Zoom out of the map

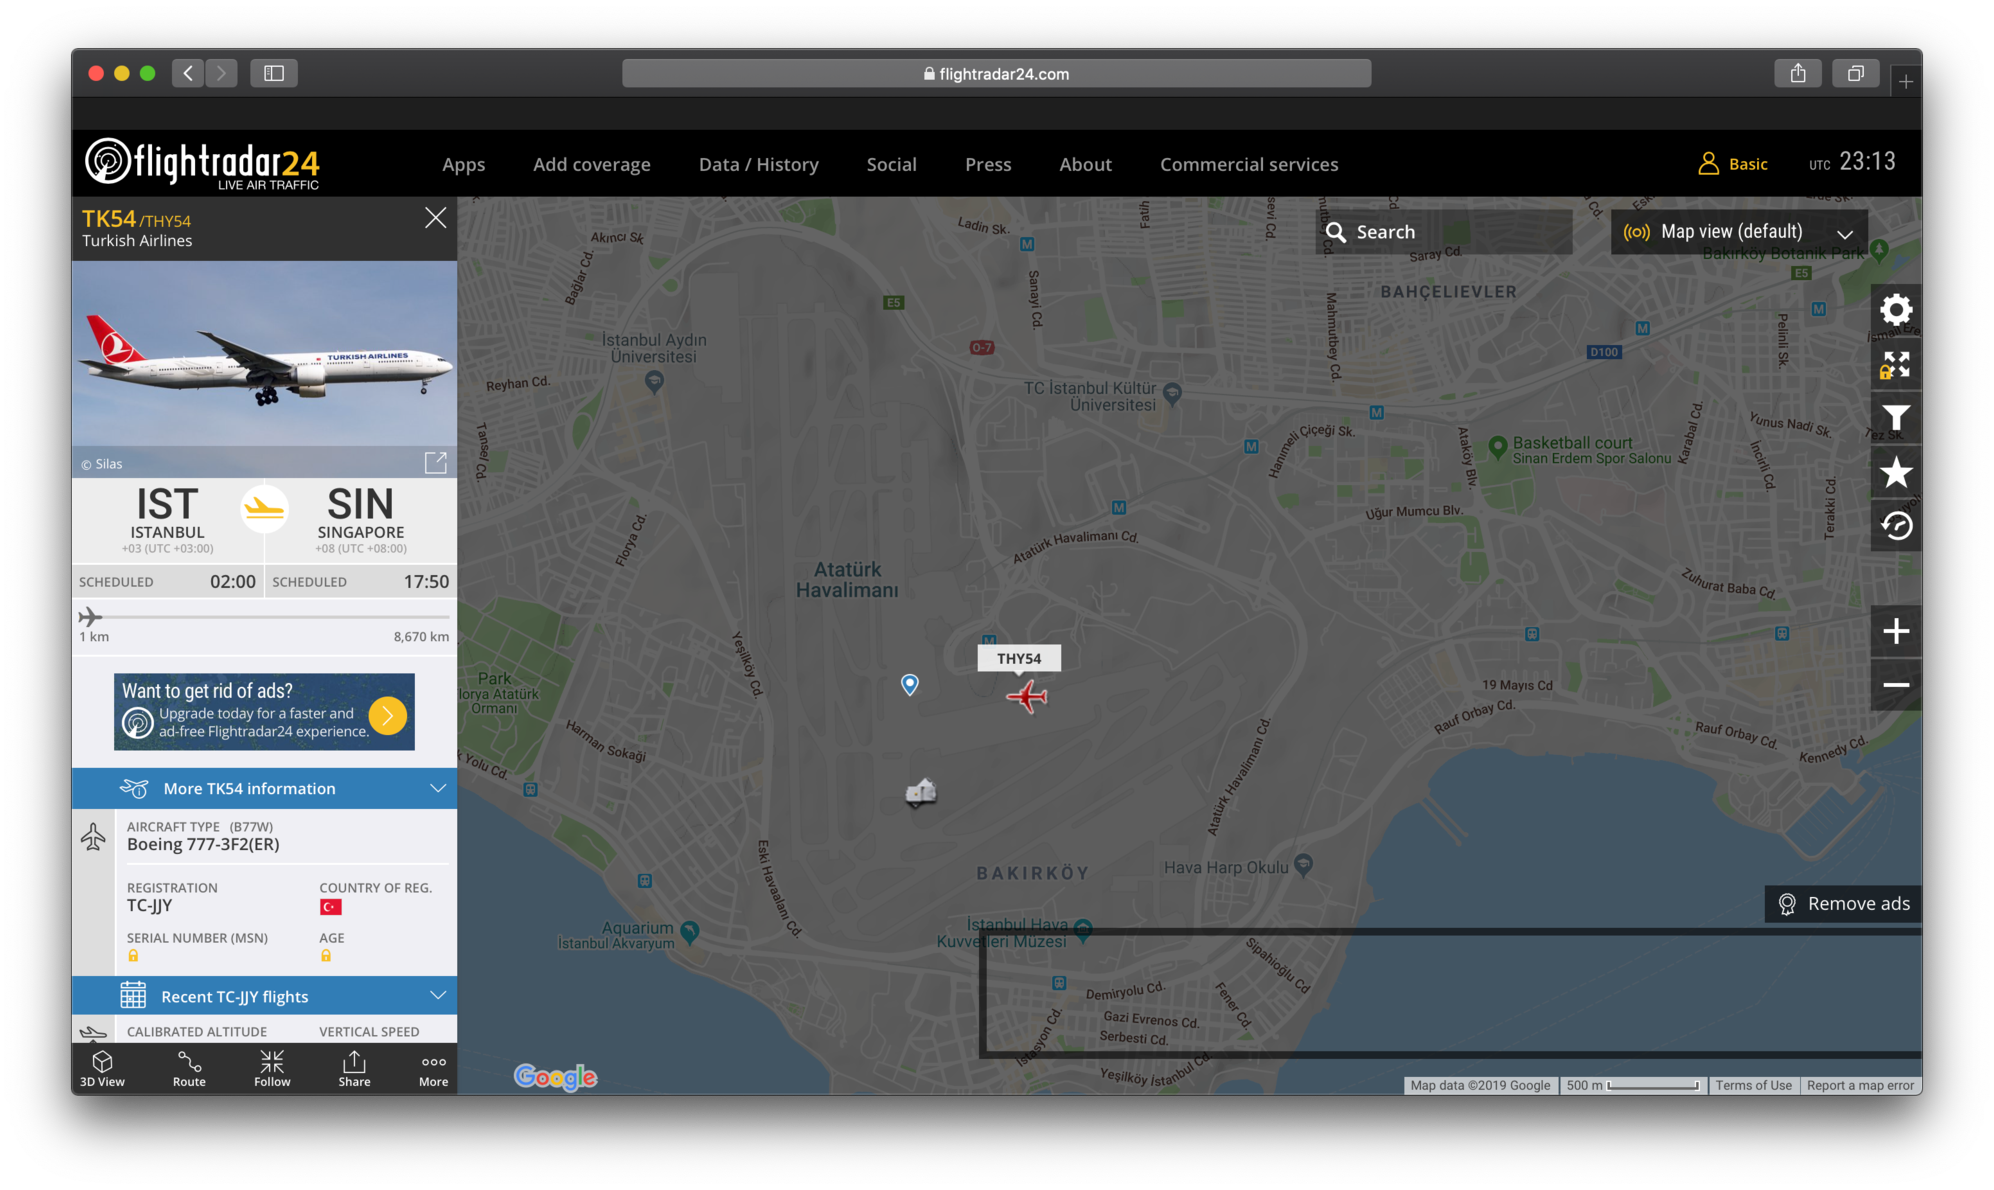[1895, 685]
